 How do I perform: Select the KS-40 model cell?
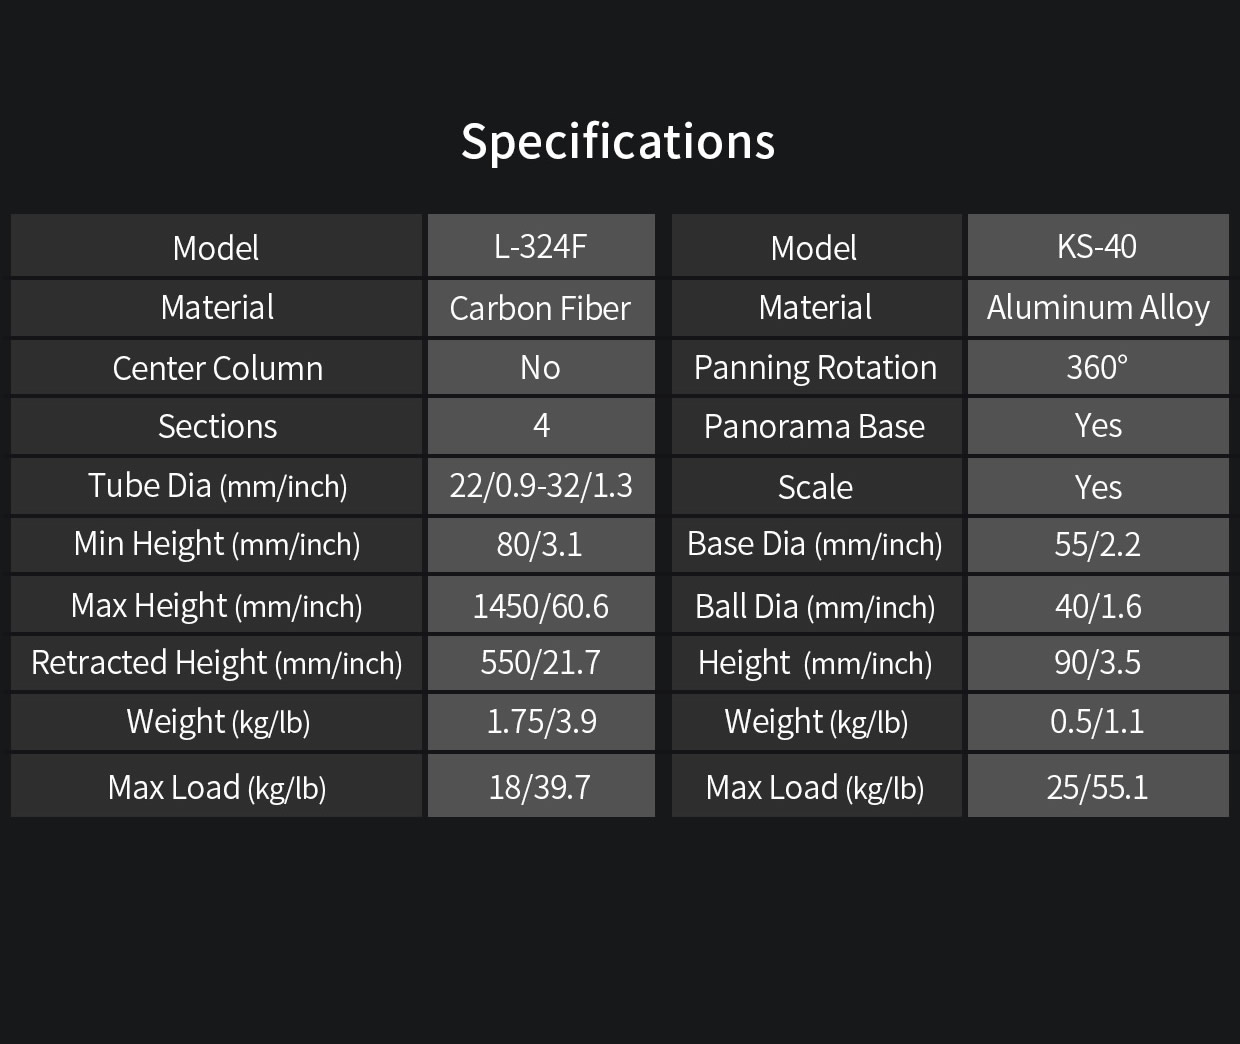click(1098, 245)
